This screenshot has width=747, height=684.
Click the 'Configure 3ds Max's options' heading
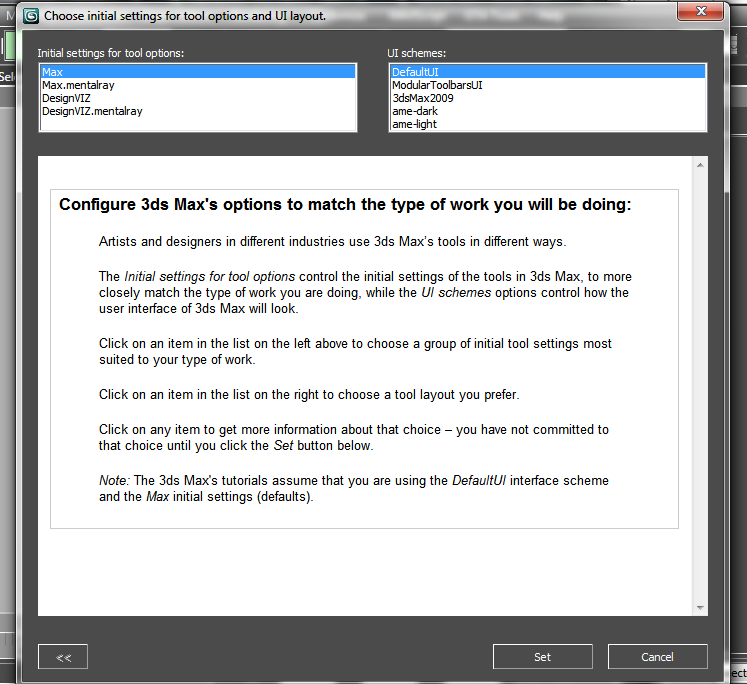coord(345,205)
